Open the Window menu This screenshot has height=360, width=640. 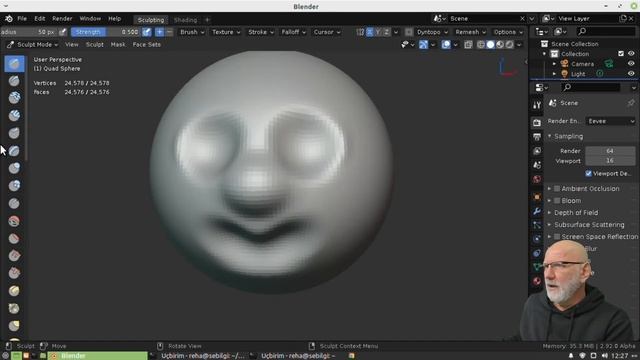click(90, 19)
